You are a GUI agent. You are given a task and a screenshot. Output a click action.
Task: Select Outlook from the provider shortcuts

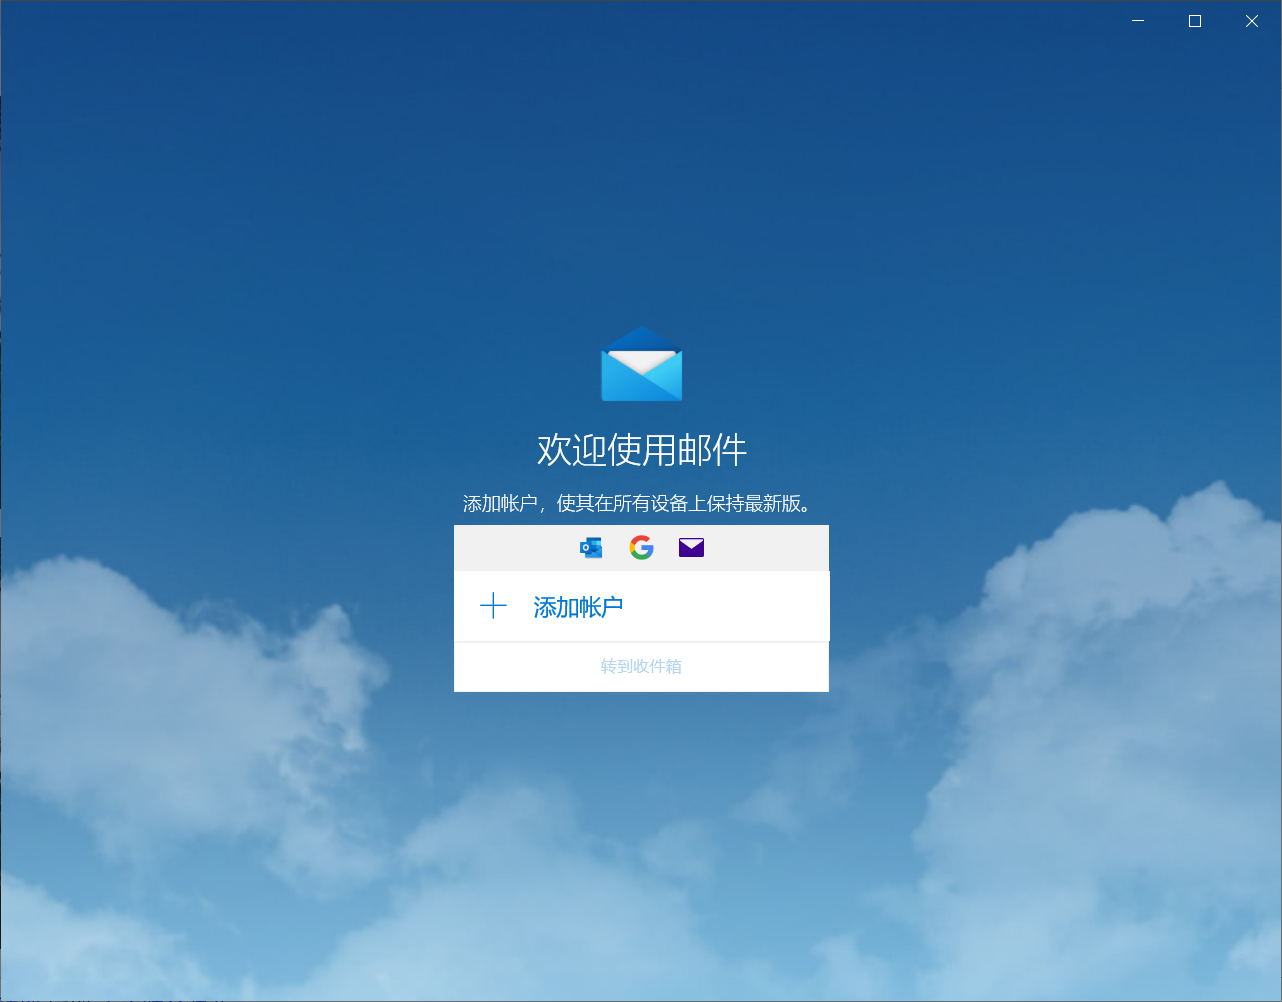(590, 547)
